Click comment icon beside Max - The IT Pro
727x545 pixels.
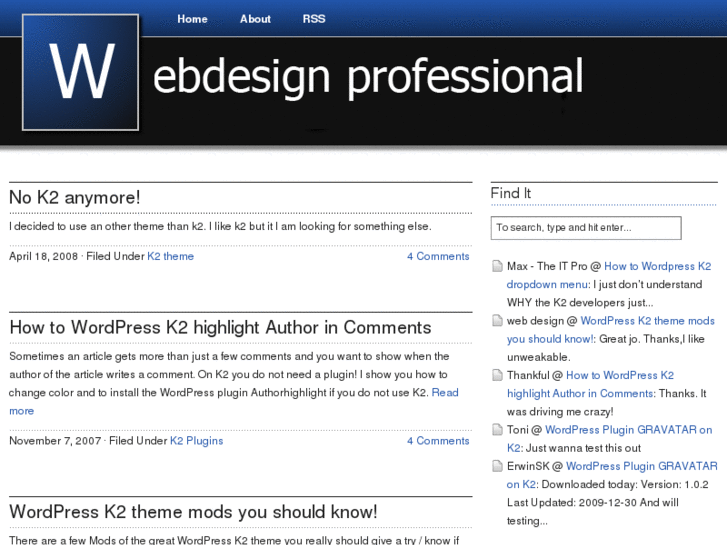[x=497, y=266]
